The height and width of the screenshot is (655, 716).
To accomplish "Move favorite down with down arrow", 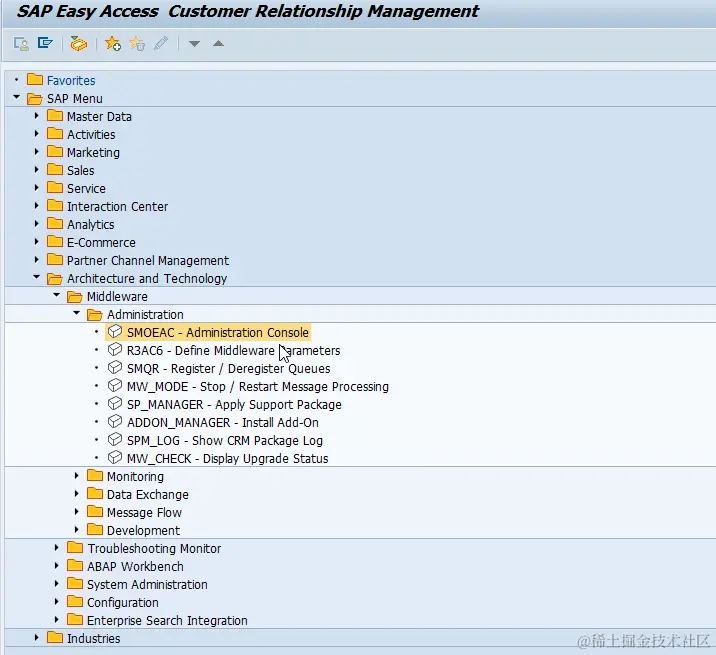I will coord(195,44).
